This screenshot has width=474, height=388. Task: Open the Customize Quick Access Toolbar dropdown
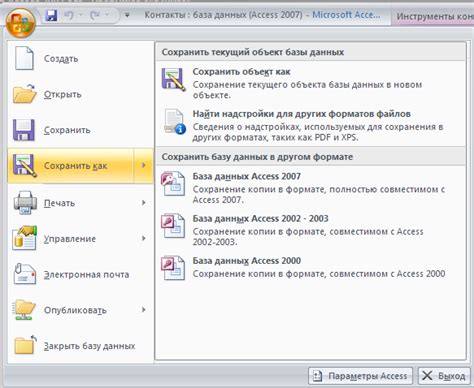(x=127, y=15)
